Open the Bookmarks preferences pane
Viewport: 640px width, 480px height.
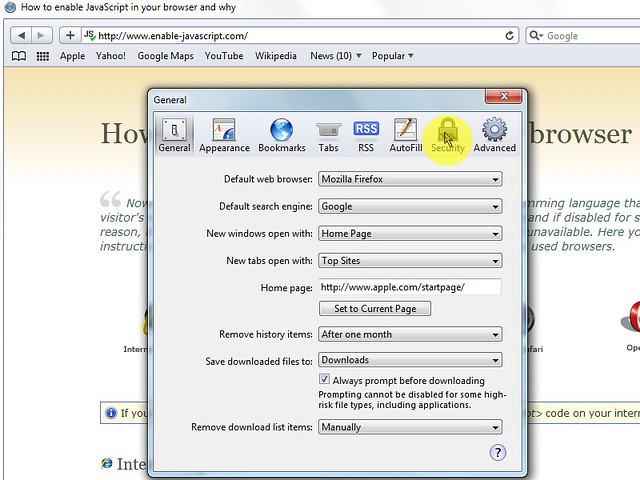pos(281,135)
